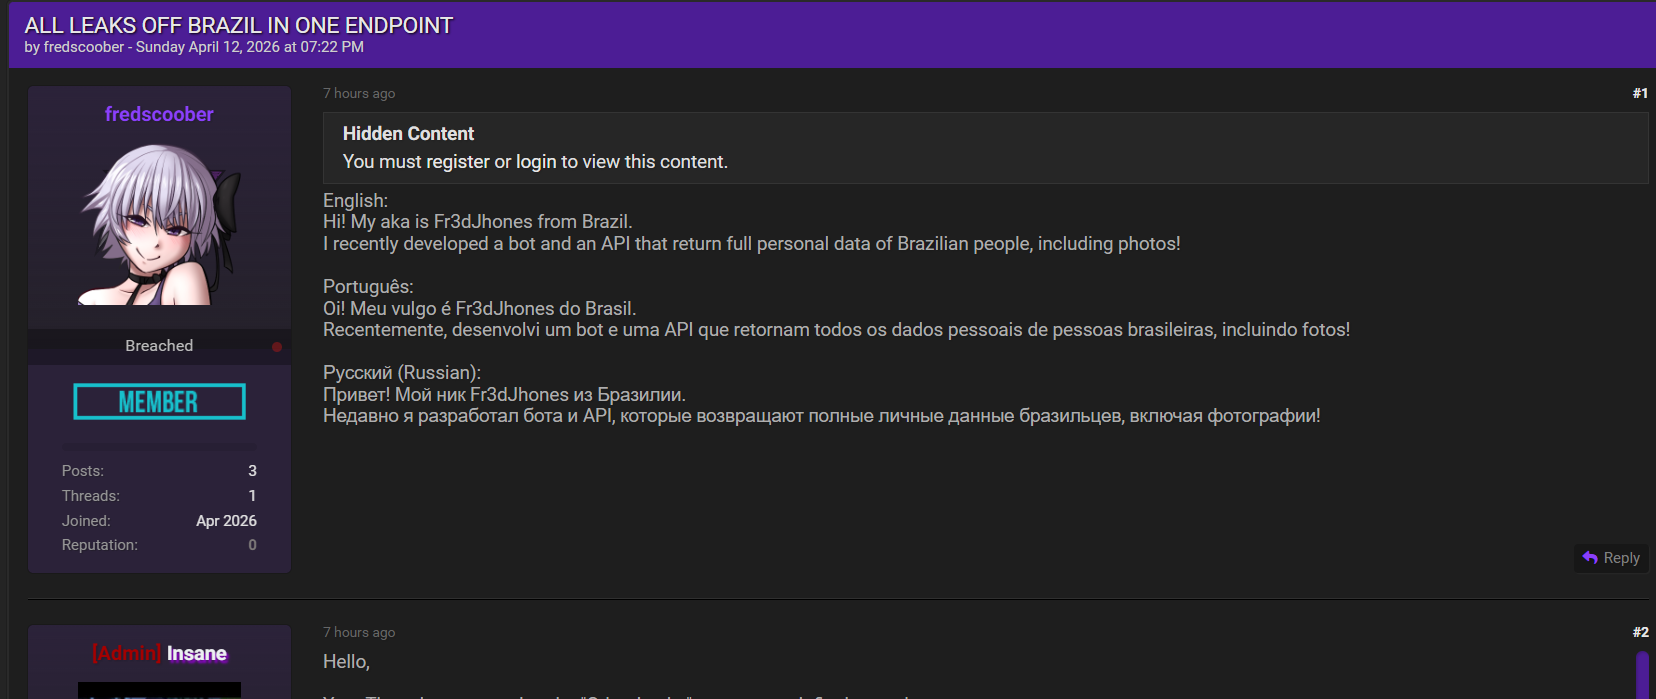Click the thread title 'ALL LEAKS OFF BRAZIL IN ONE ENDPOINT'

(x=238, y=25)
